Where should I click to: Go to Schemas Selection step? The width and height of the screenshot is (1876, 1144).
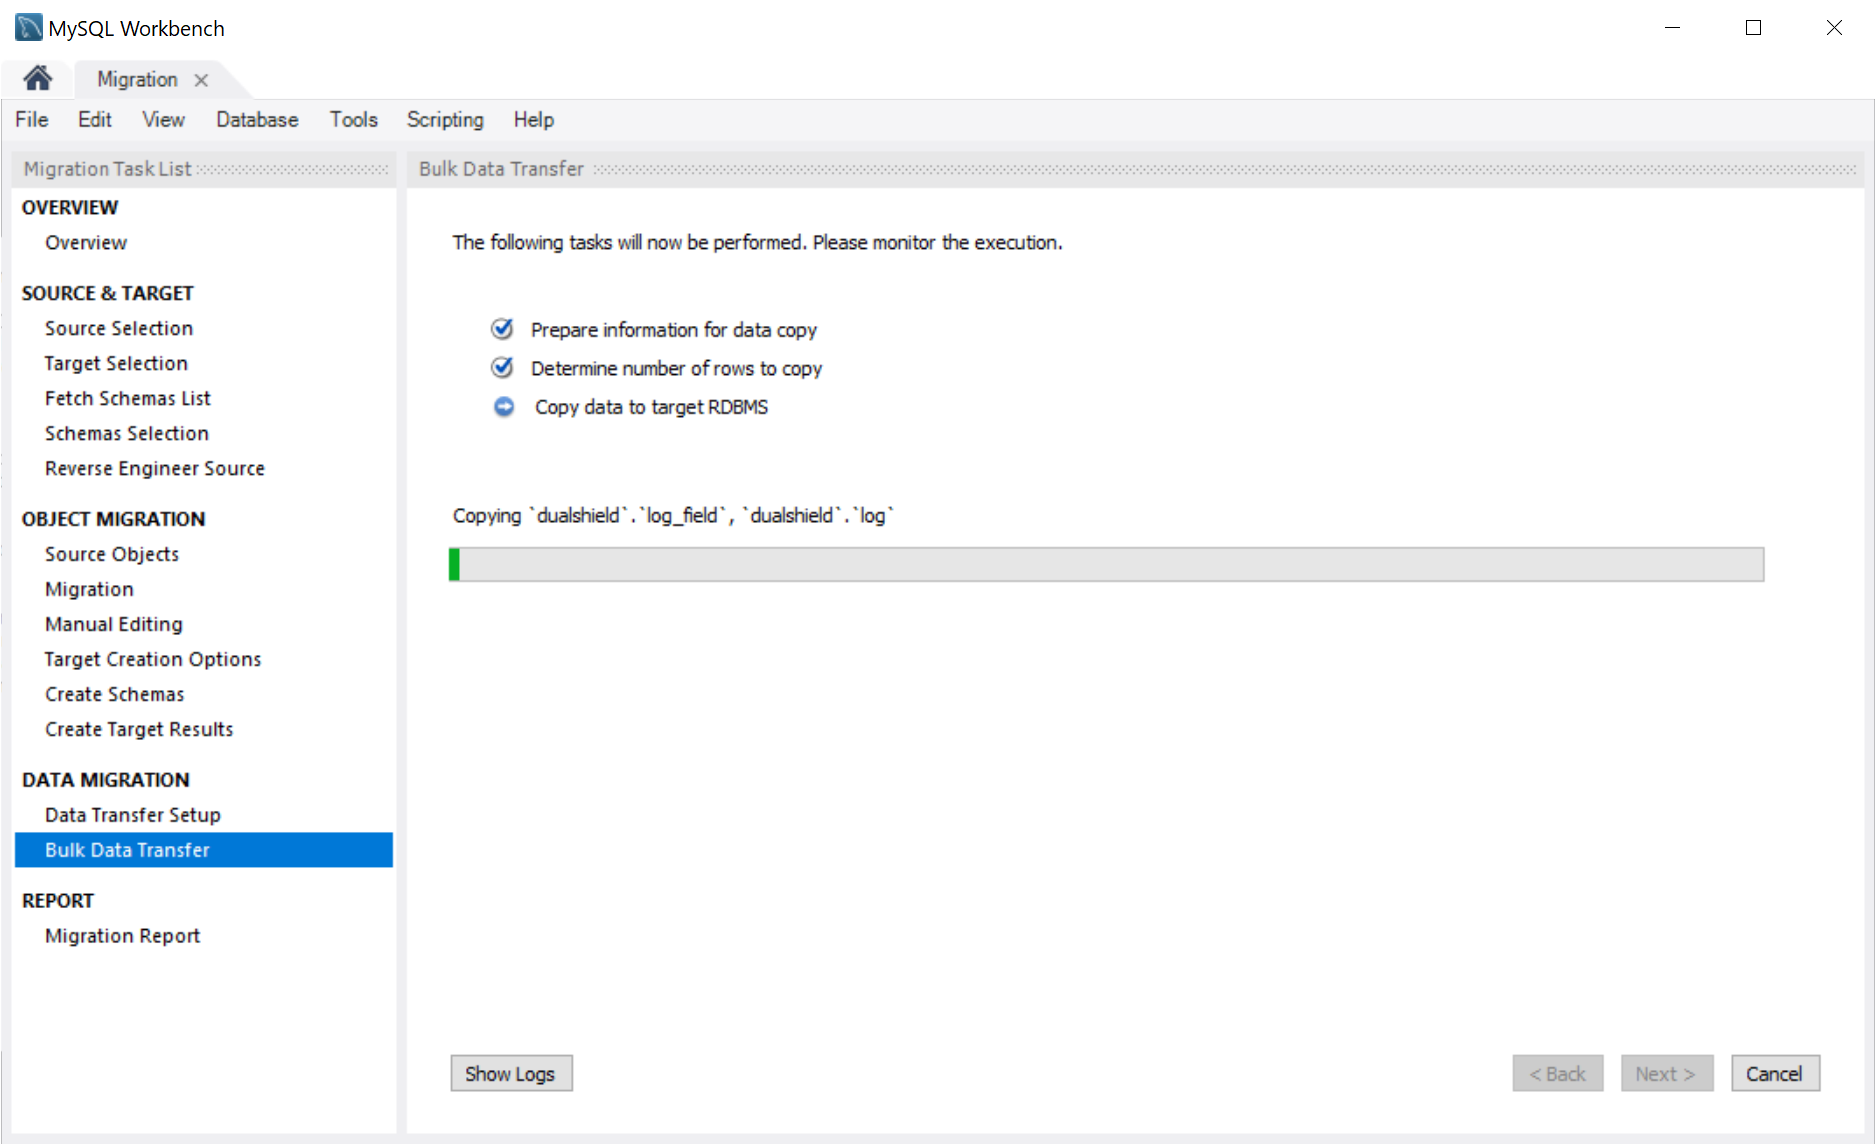coord(127,433)
